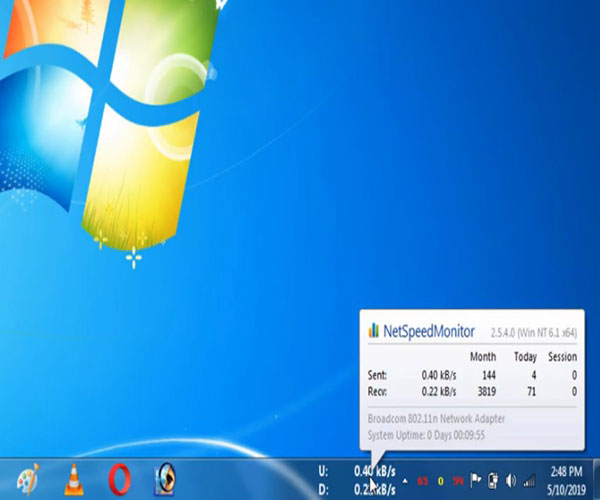Click the Today column header
The image size is (600, 500).
[x=525, y=357]
